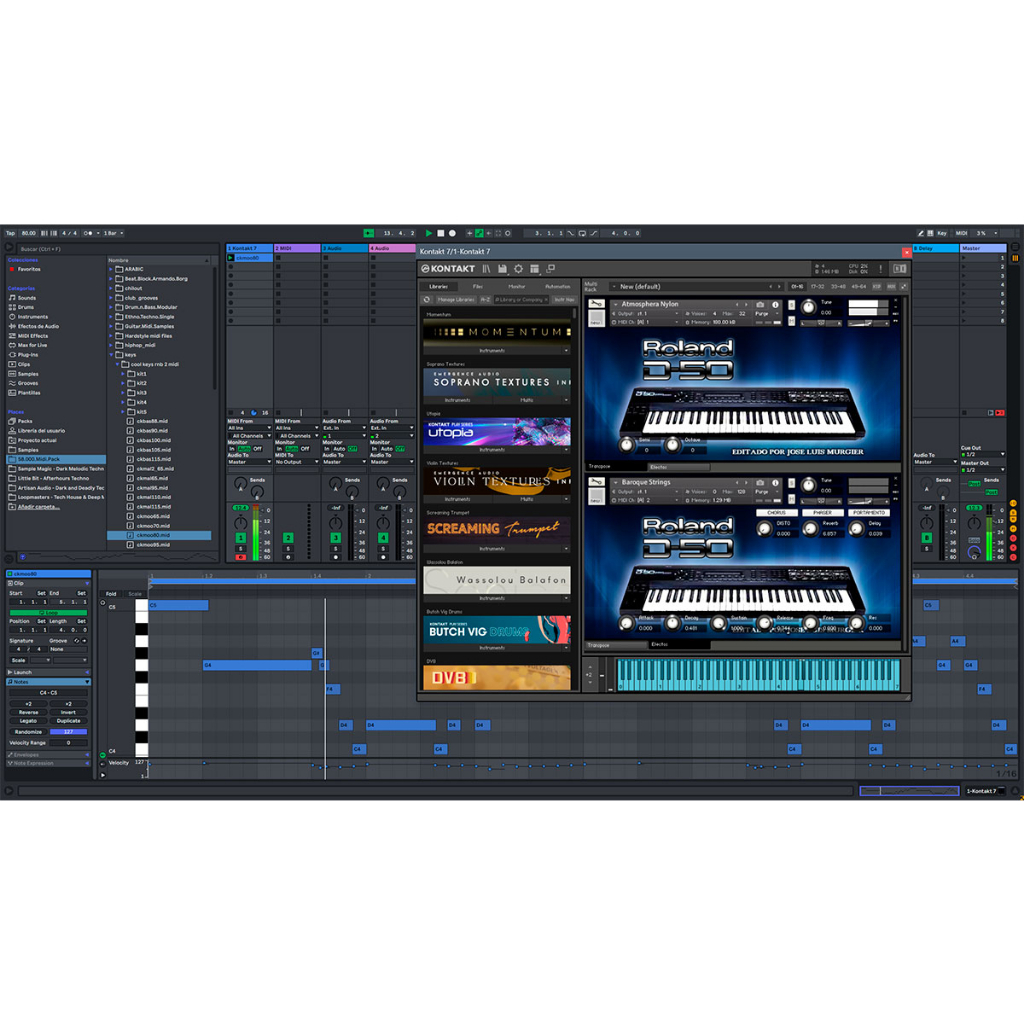Open the New (default) multi rack dropdown
This screenshot has width=1024, height=1024.
coord(696,287)
